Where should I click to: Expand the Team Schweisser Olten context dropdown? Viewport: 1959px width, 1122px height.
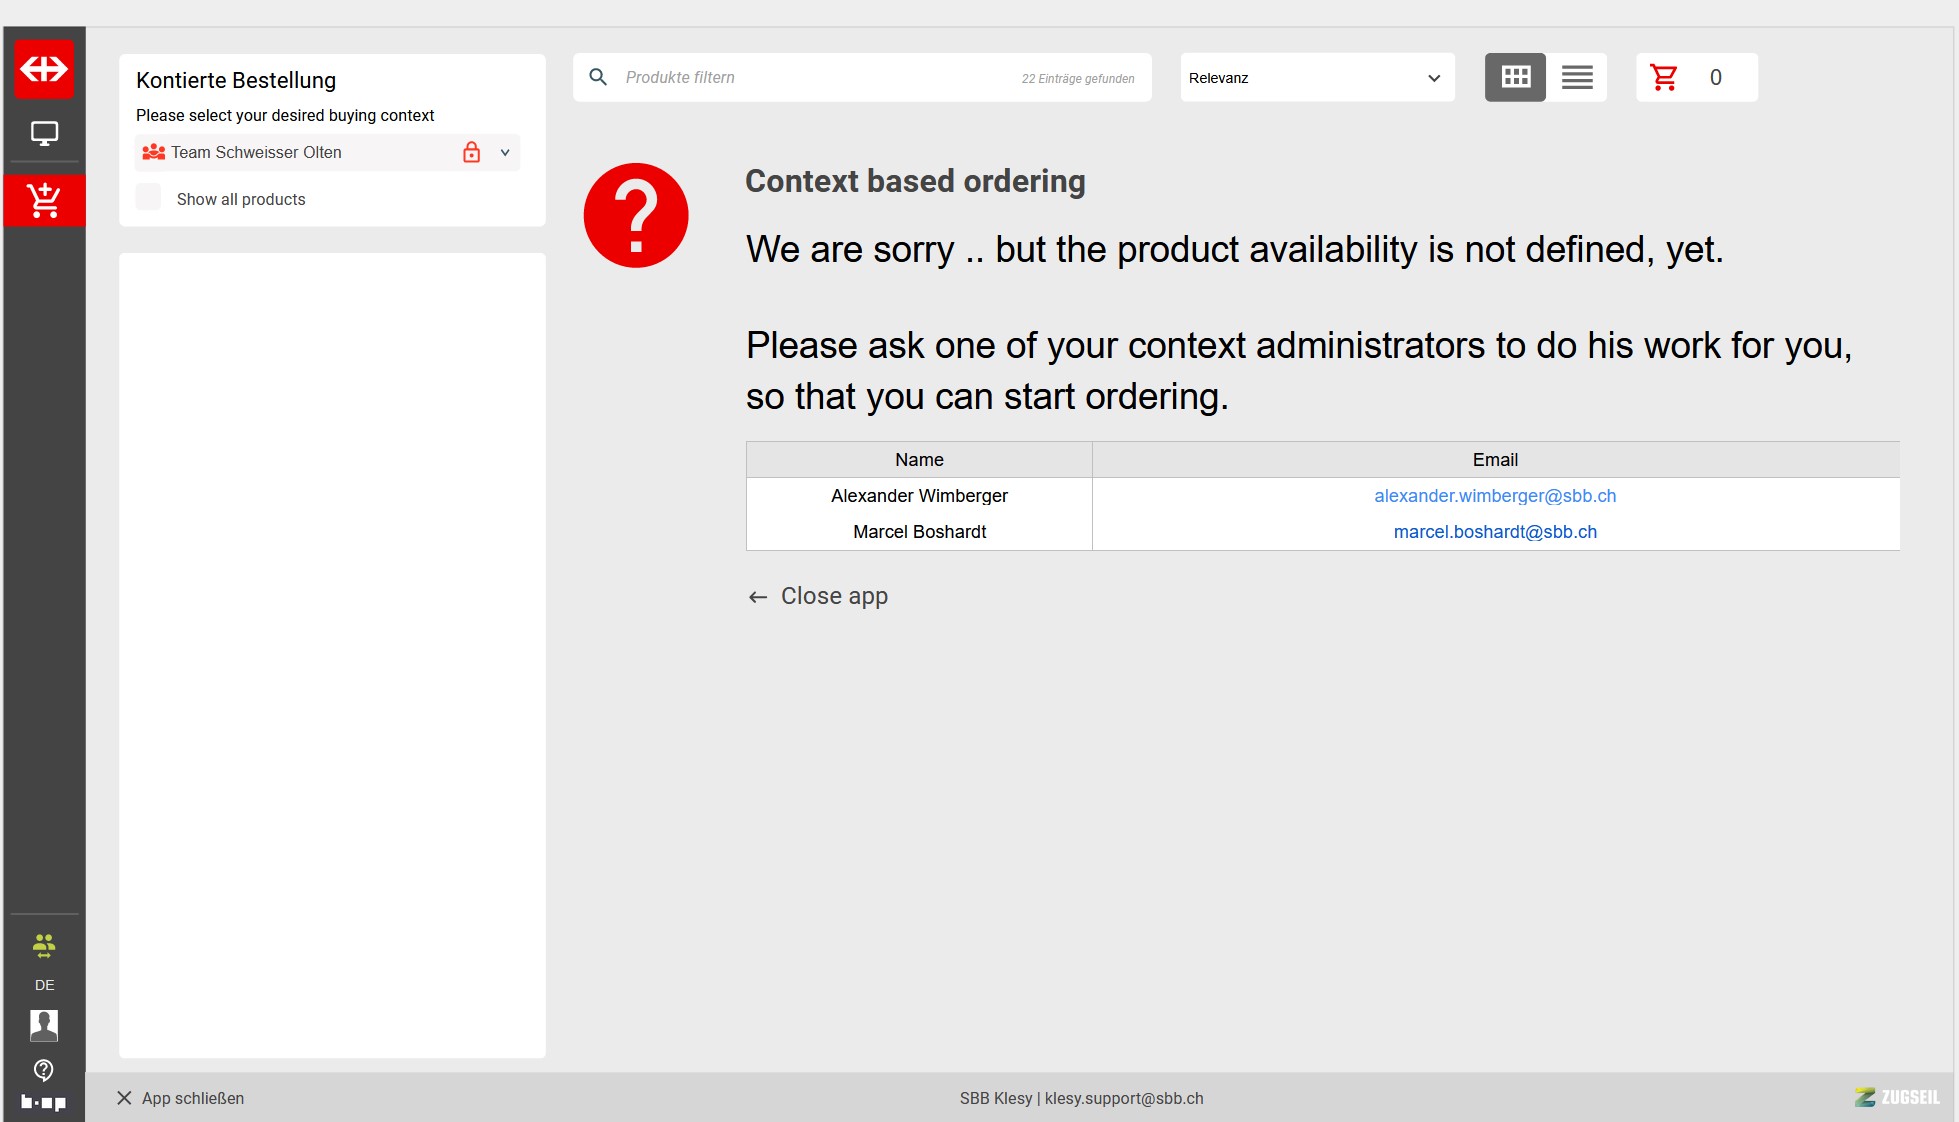(x=505, y=153)
